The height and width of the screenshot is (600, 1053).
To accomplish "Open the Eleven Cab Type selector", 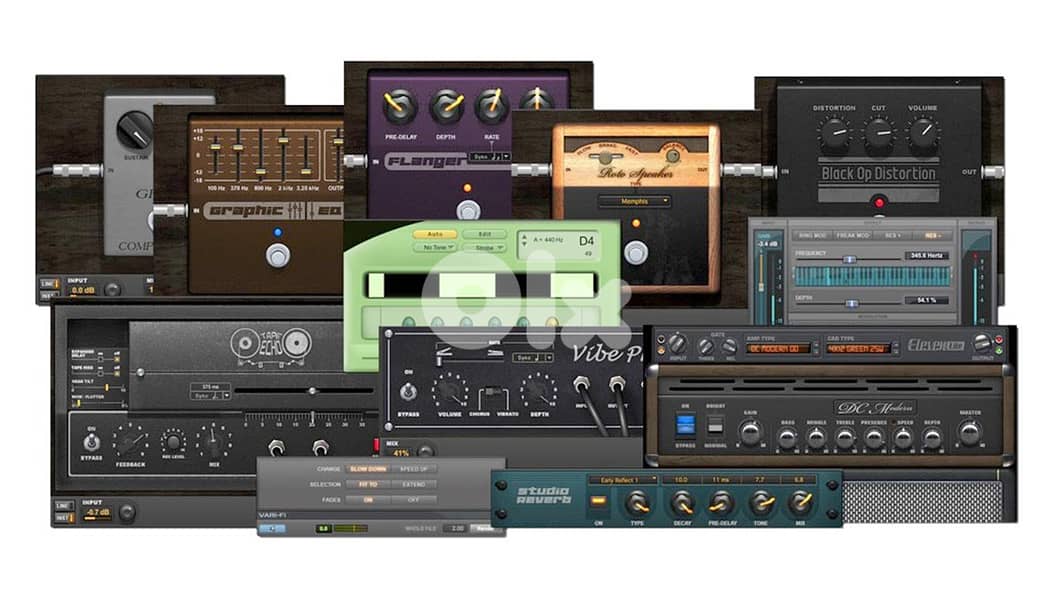I will tap(860, 349).
